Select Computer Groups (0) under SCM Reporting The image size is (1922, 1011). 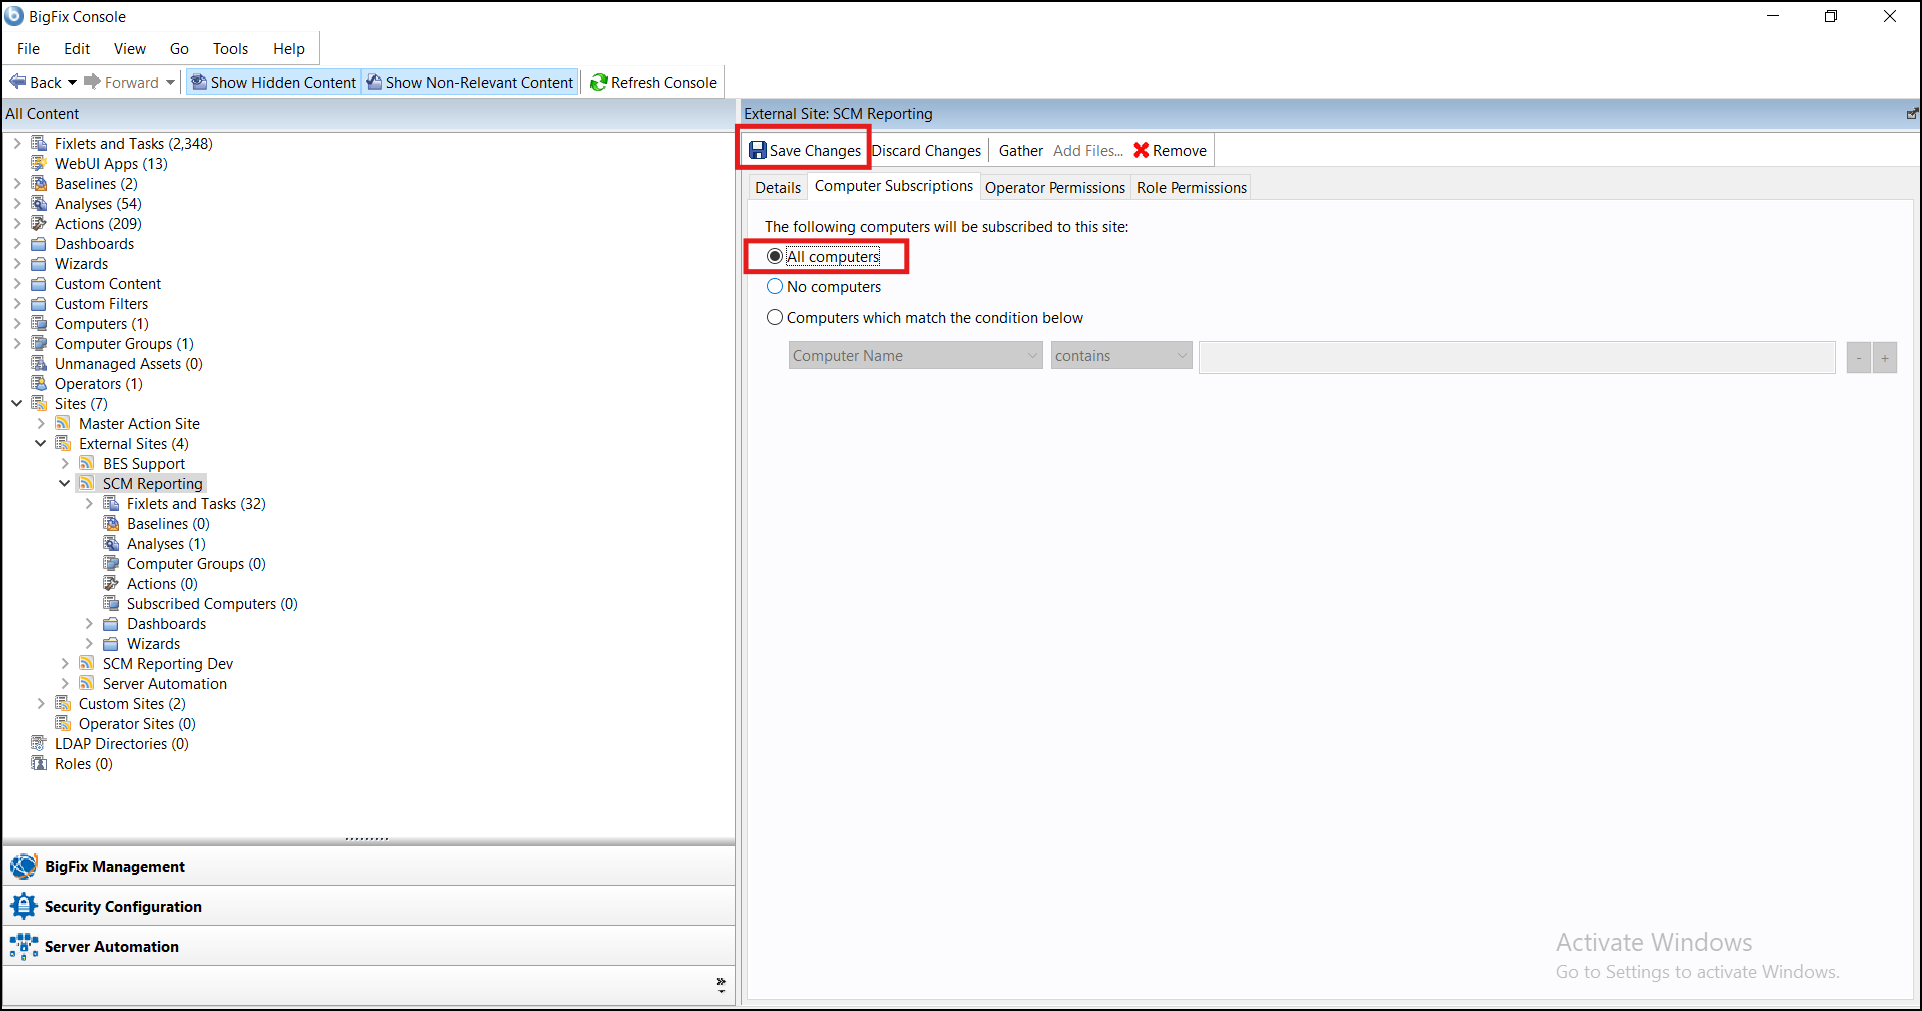tap(196, 563)
